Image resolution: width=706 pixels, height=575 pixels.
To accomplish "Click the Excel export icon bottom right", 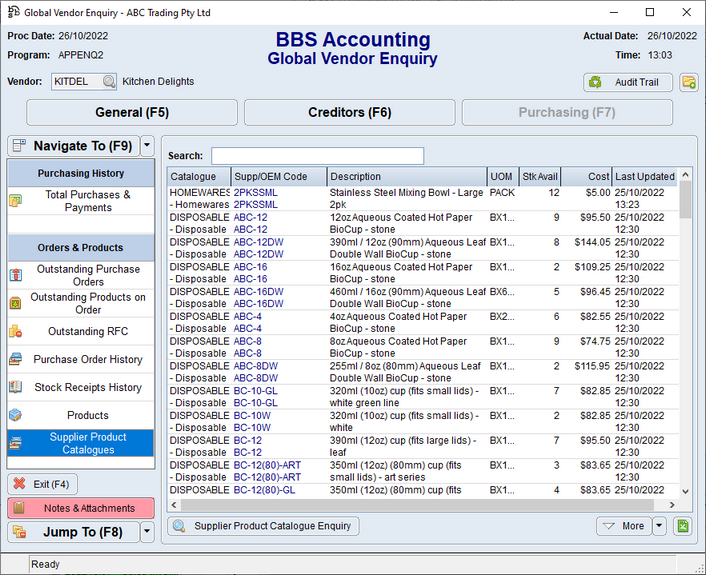I will (682, 526).
